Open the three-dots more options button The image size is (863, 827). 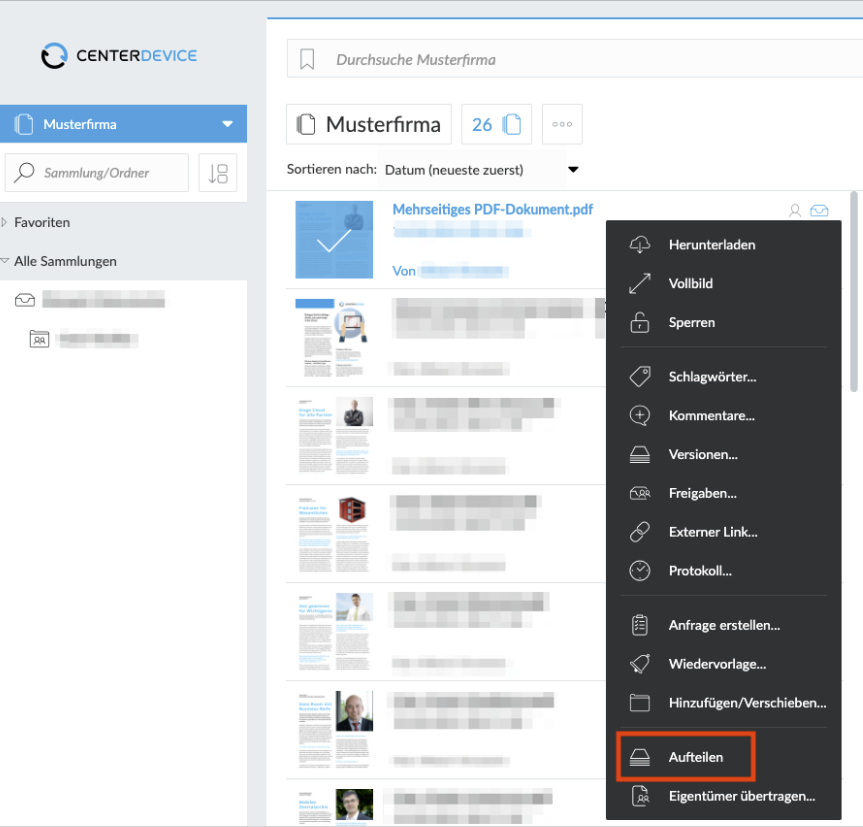562,124
